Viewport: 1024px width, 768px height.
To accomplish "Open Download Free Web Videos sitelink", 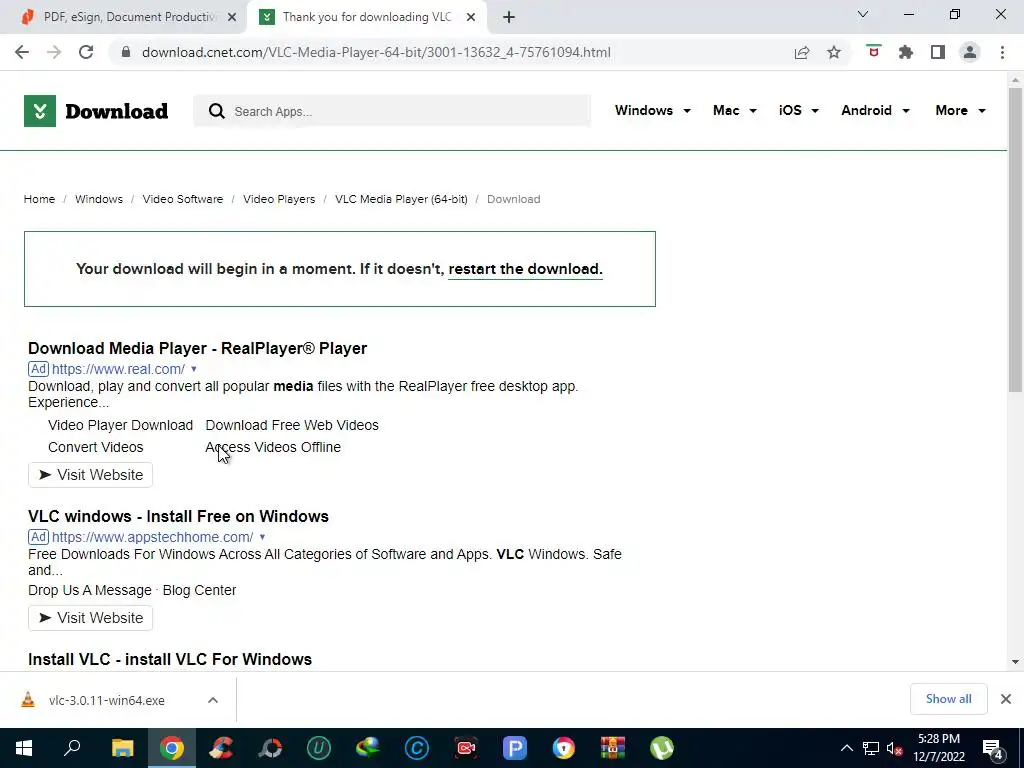I will coord(292,425).
